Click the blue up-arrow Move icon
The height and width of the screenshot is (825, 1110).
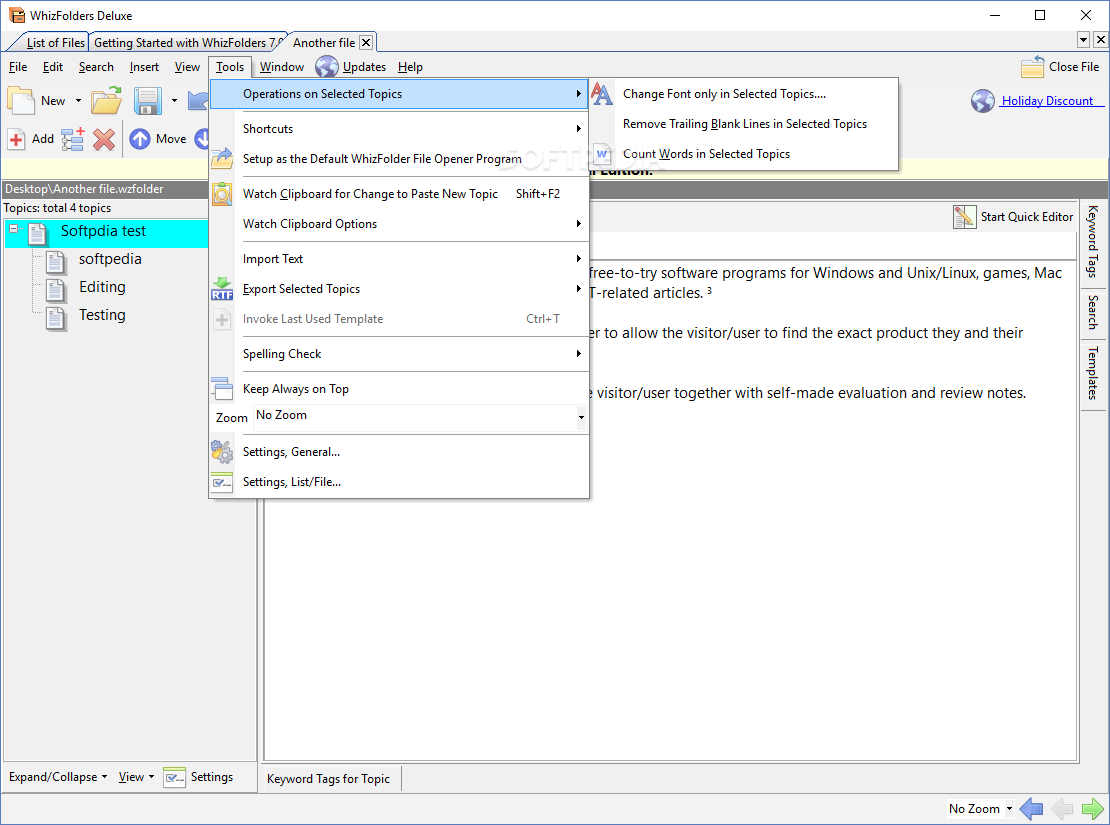click(139, 139)
